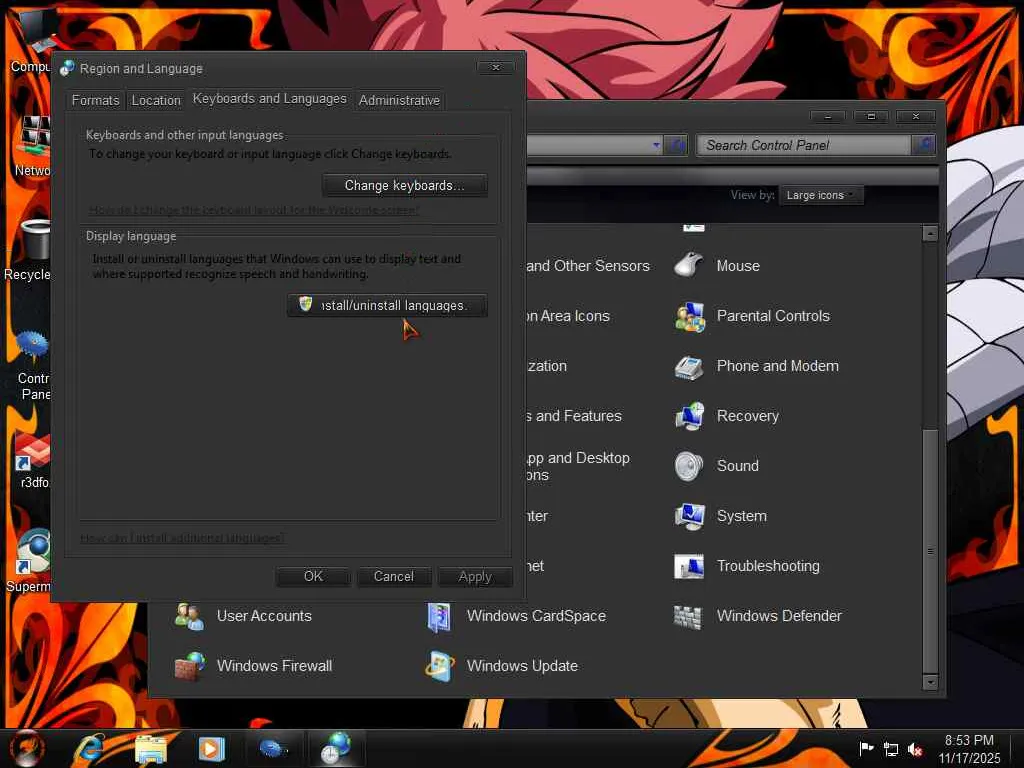Image resolution: width=1024 pixels, height=768 pixels.
Task: Click the refresh button beside address bar
Action: [x=677, y=145]
